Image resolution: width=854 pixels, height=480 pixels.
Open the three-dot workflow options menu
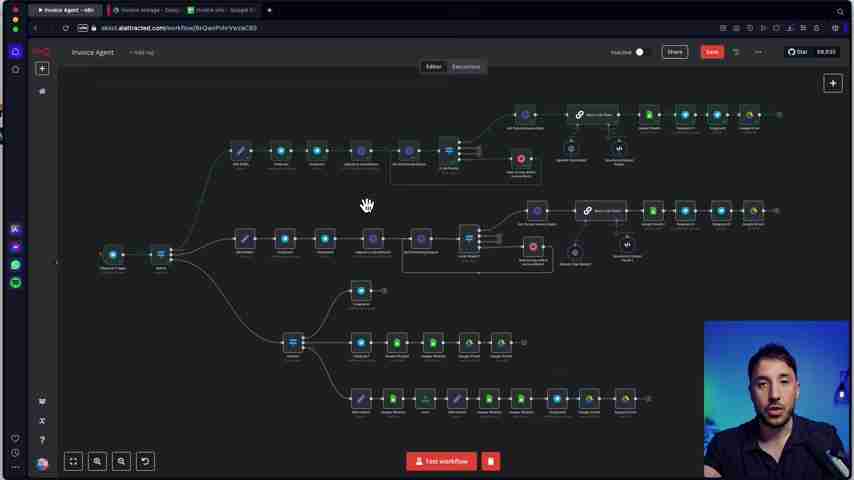pos(758,52)
